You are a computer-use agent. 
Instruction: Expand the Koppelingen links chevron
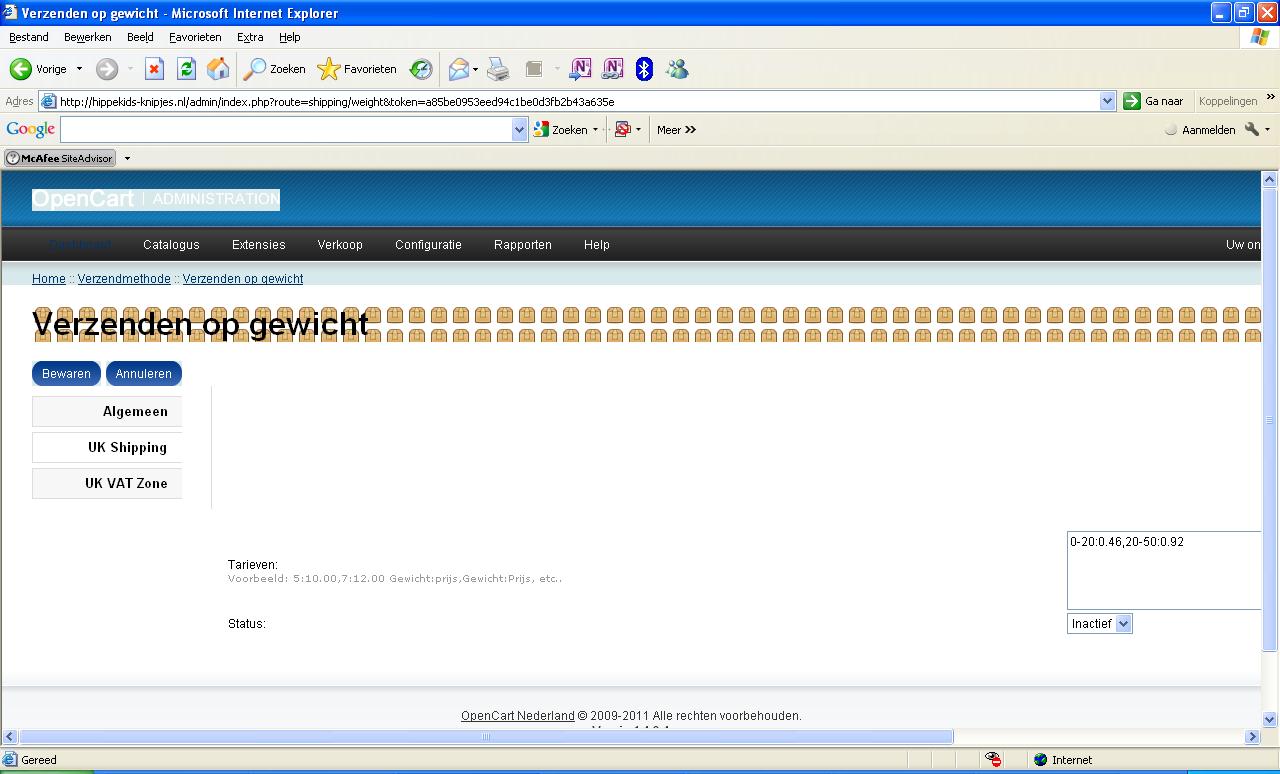coord(1270,98)
